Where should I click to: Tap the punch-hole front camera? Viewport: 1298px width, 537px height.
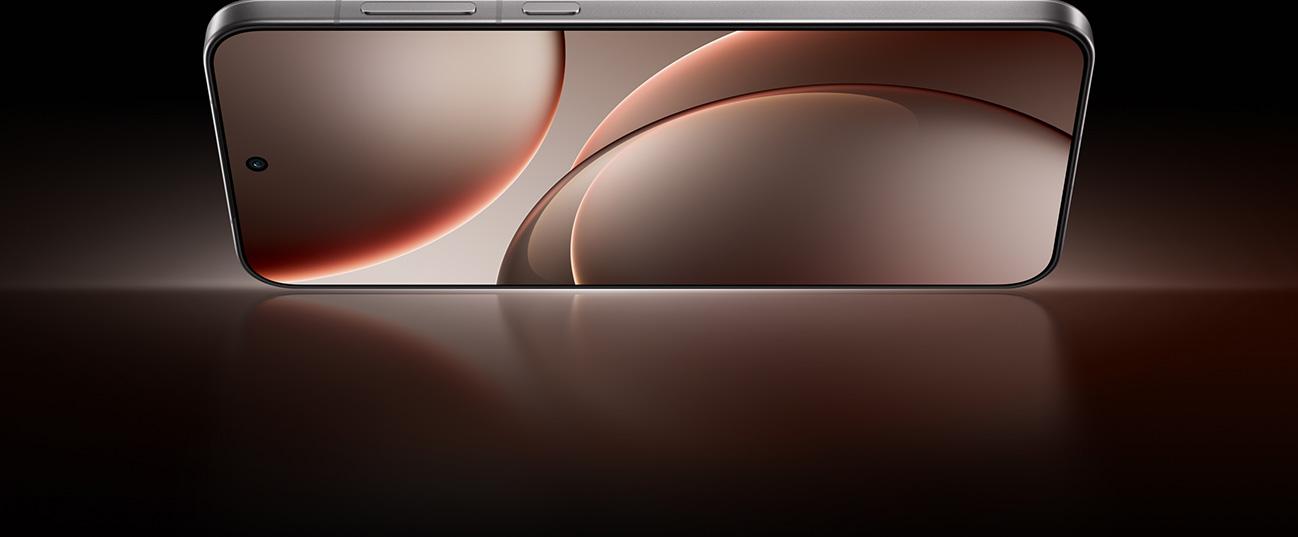(257, 163)
